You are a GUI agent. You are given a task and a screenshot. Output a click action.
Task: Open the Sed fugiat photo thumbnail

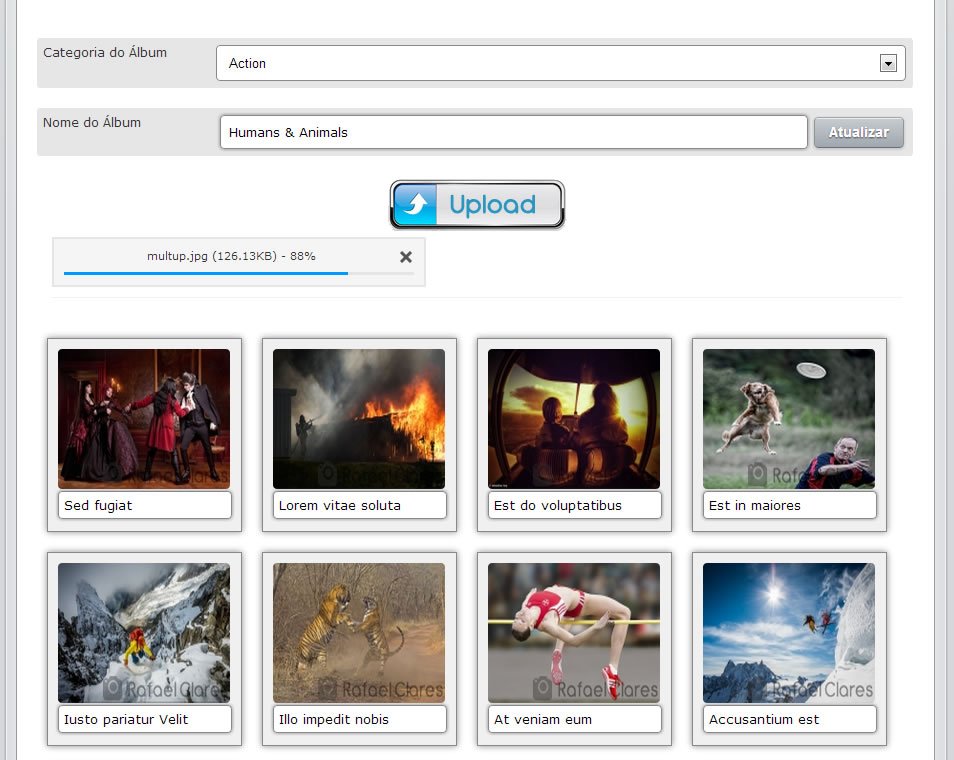coord(144,419)
